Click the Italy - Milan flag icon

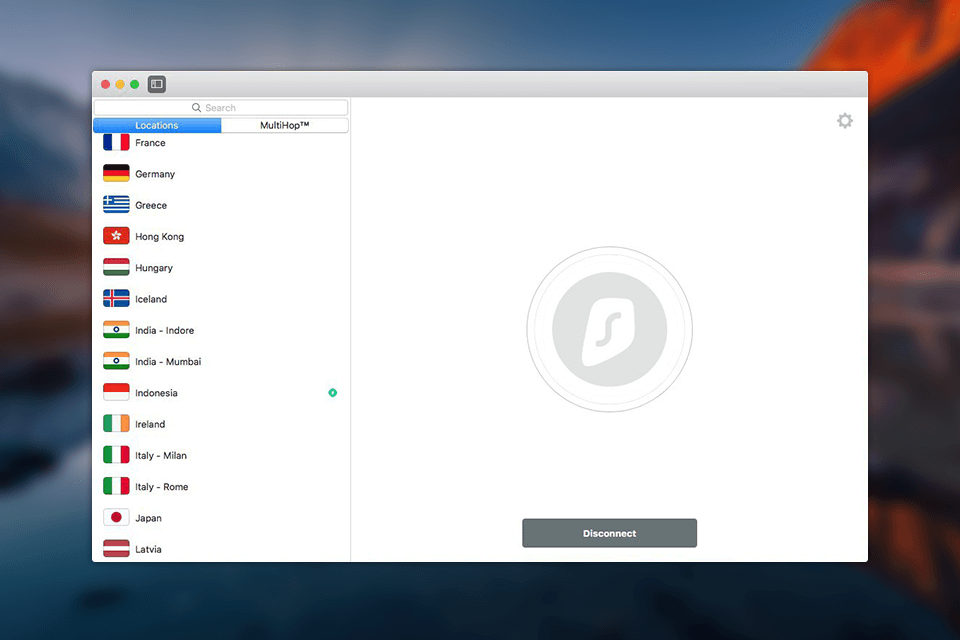pyautogui.click(x=116, y=454)
